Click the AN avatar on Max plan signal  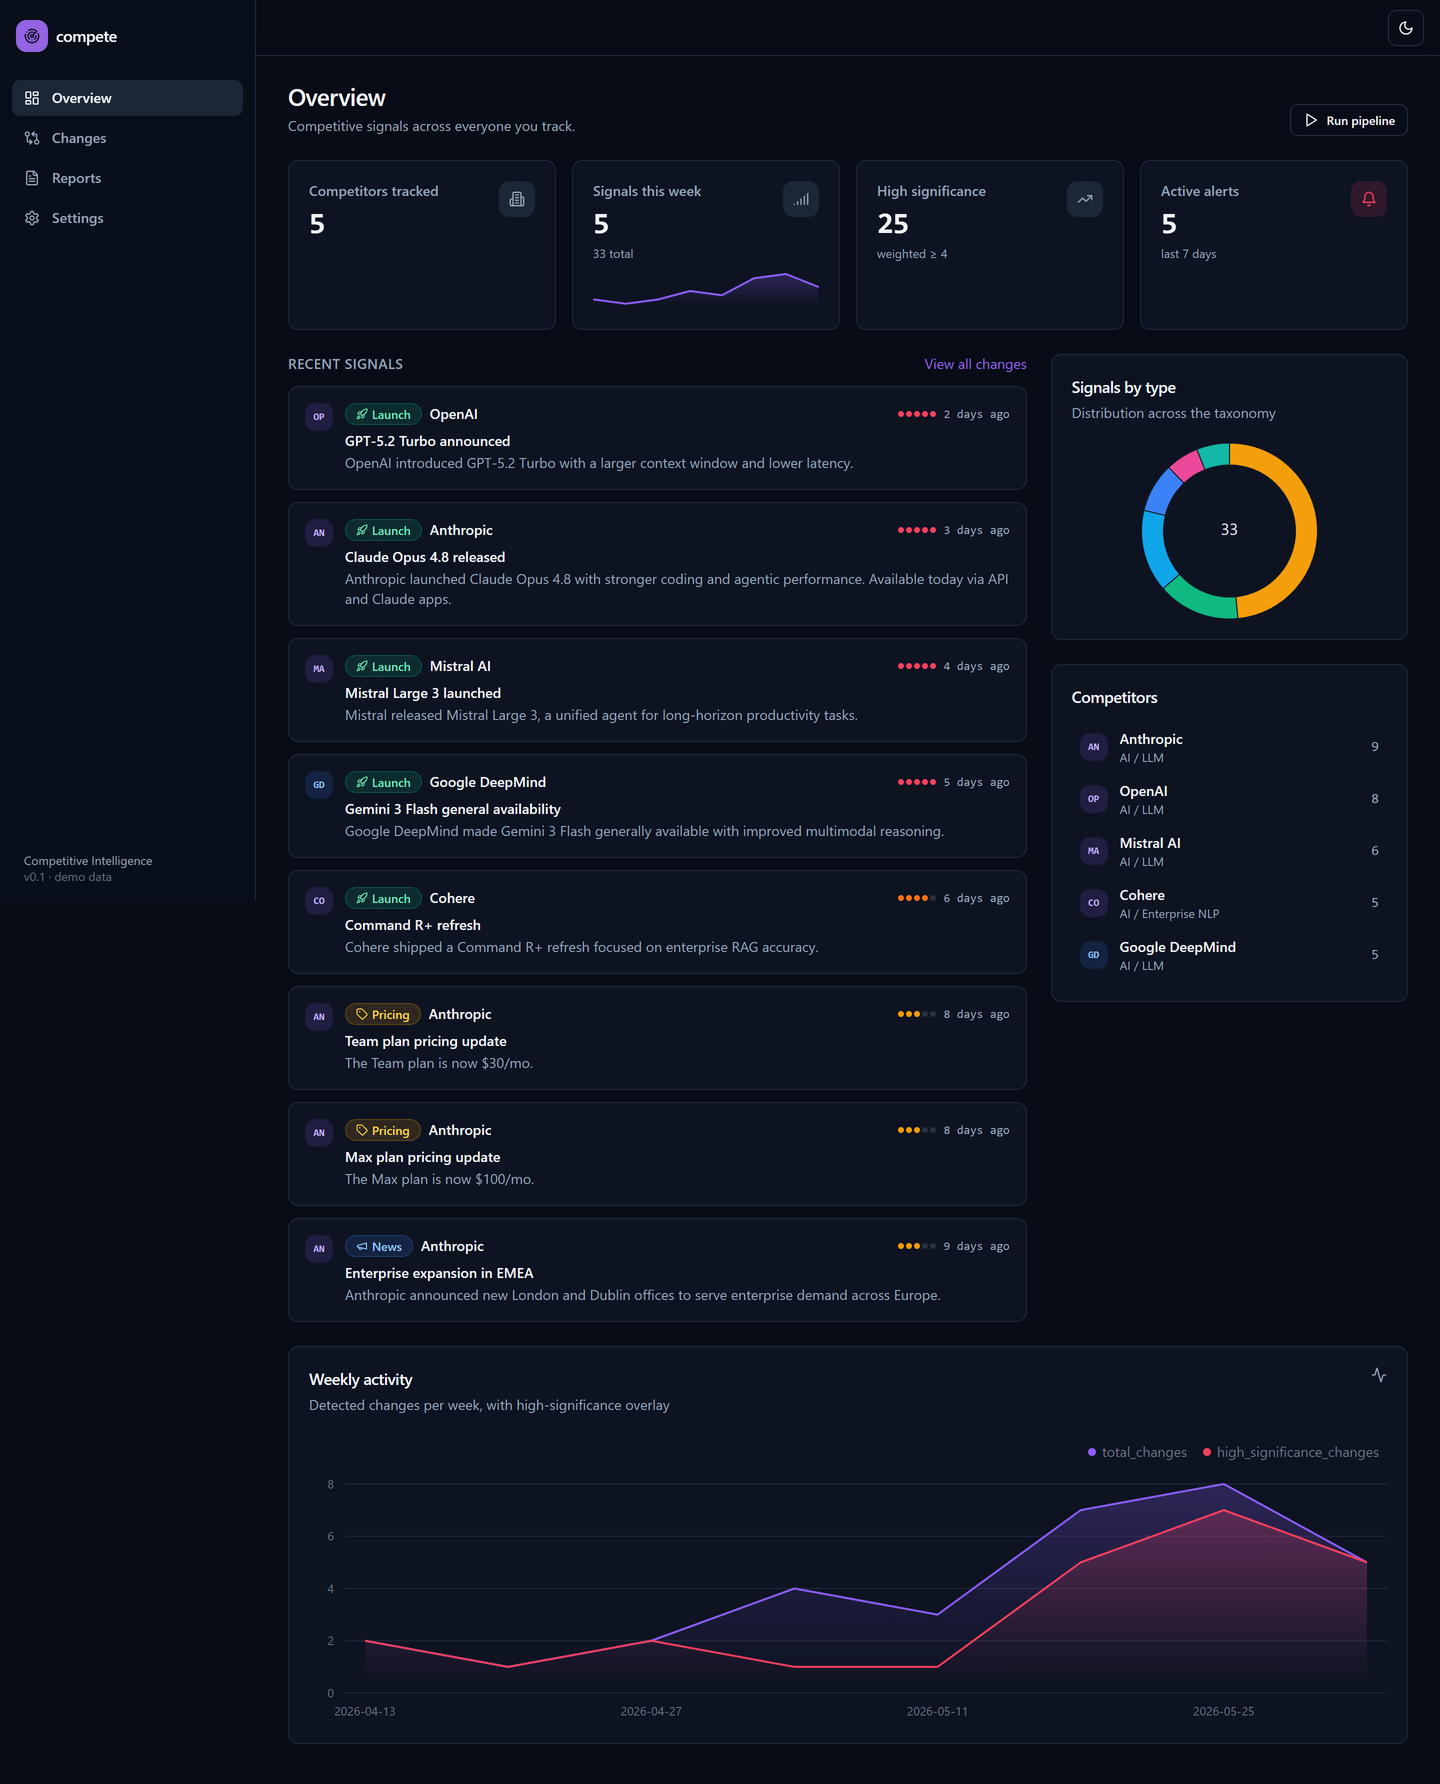tap(319, 1133)
